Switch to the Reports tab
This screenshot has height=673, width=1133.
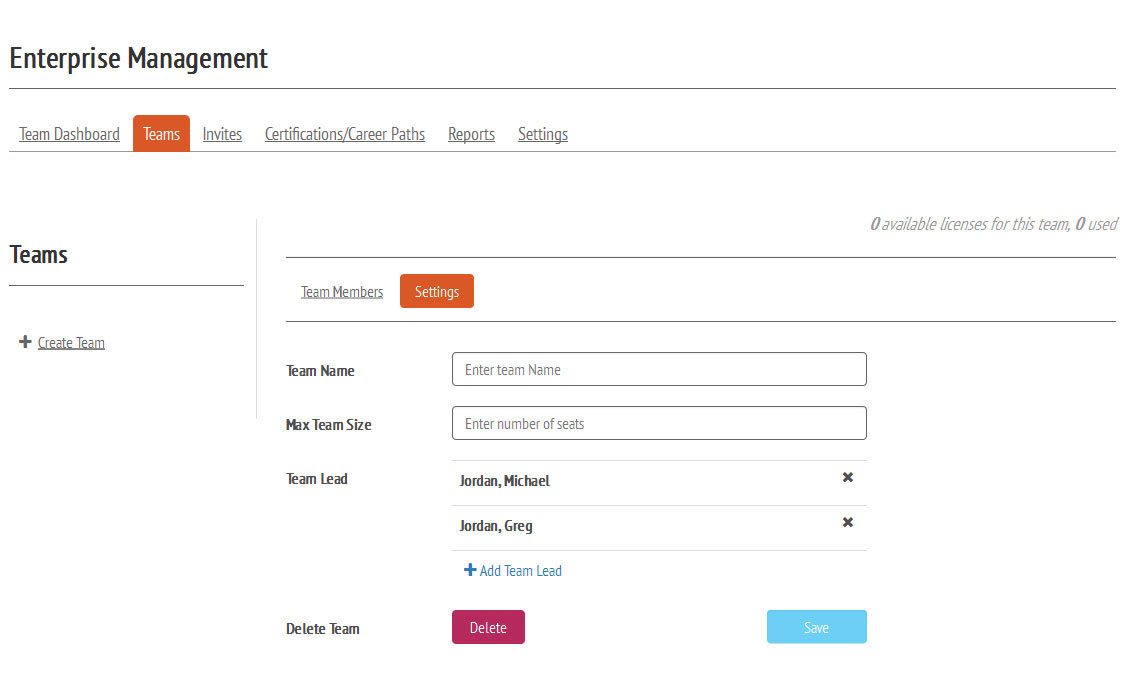point(471,134)
